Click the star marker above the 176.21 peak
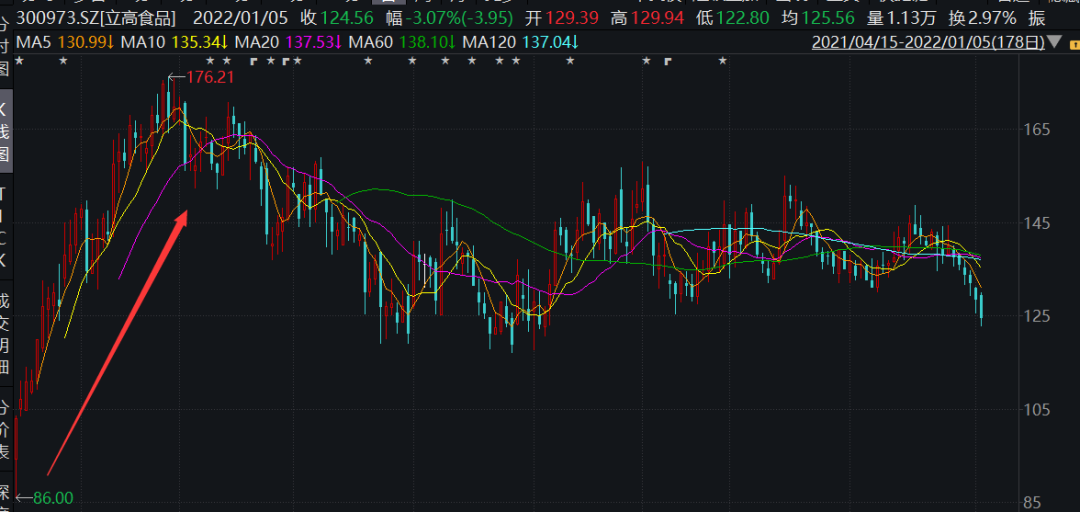This screenshot has height=512, width=1080. 209,61
